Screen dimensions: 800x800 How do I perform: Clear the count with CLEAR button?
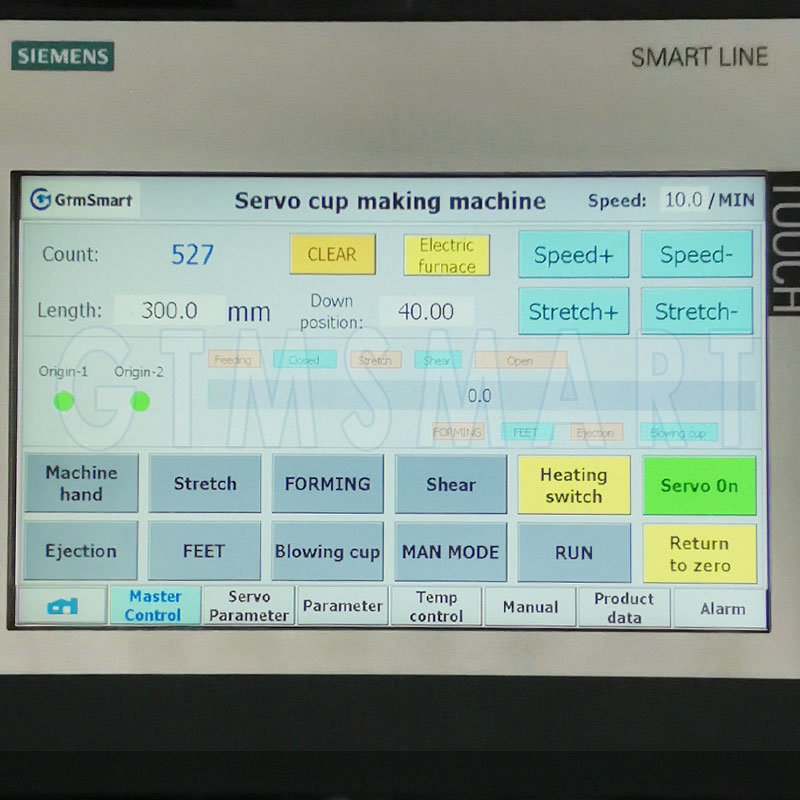pyautogui.click(x=332, y=255)
